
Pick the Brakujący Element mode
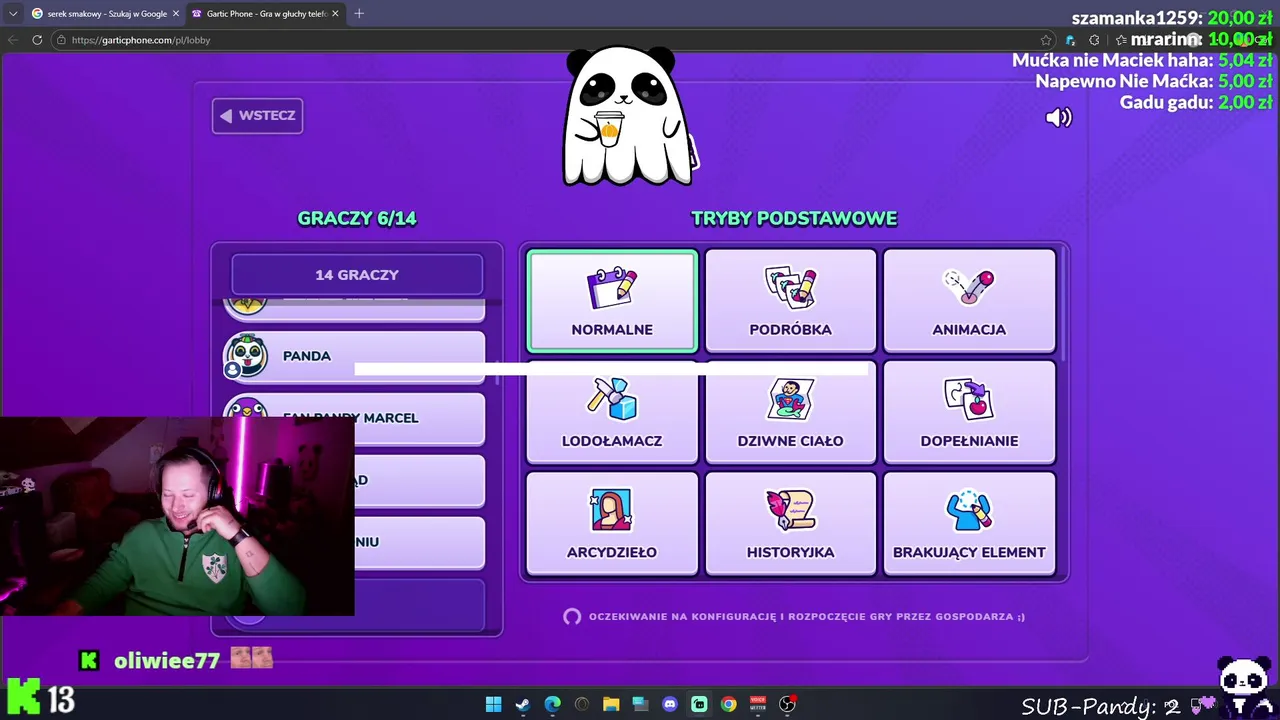tap(969, 524)
